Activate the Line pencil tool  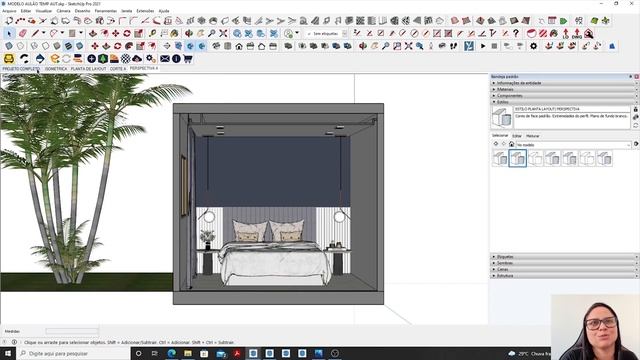[x=36, y=33]
